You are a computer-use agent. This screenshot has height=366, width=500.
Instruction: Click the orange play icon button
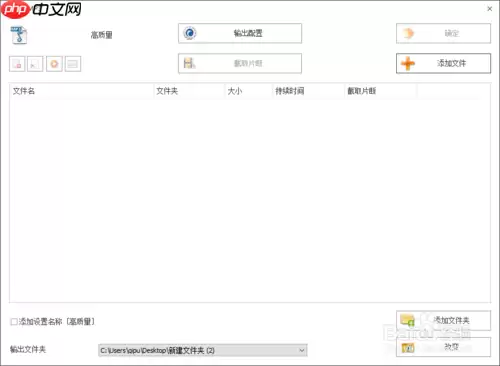pyautogui.click(x=54, y=64)
